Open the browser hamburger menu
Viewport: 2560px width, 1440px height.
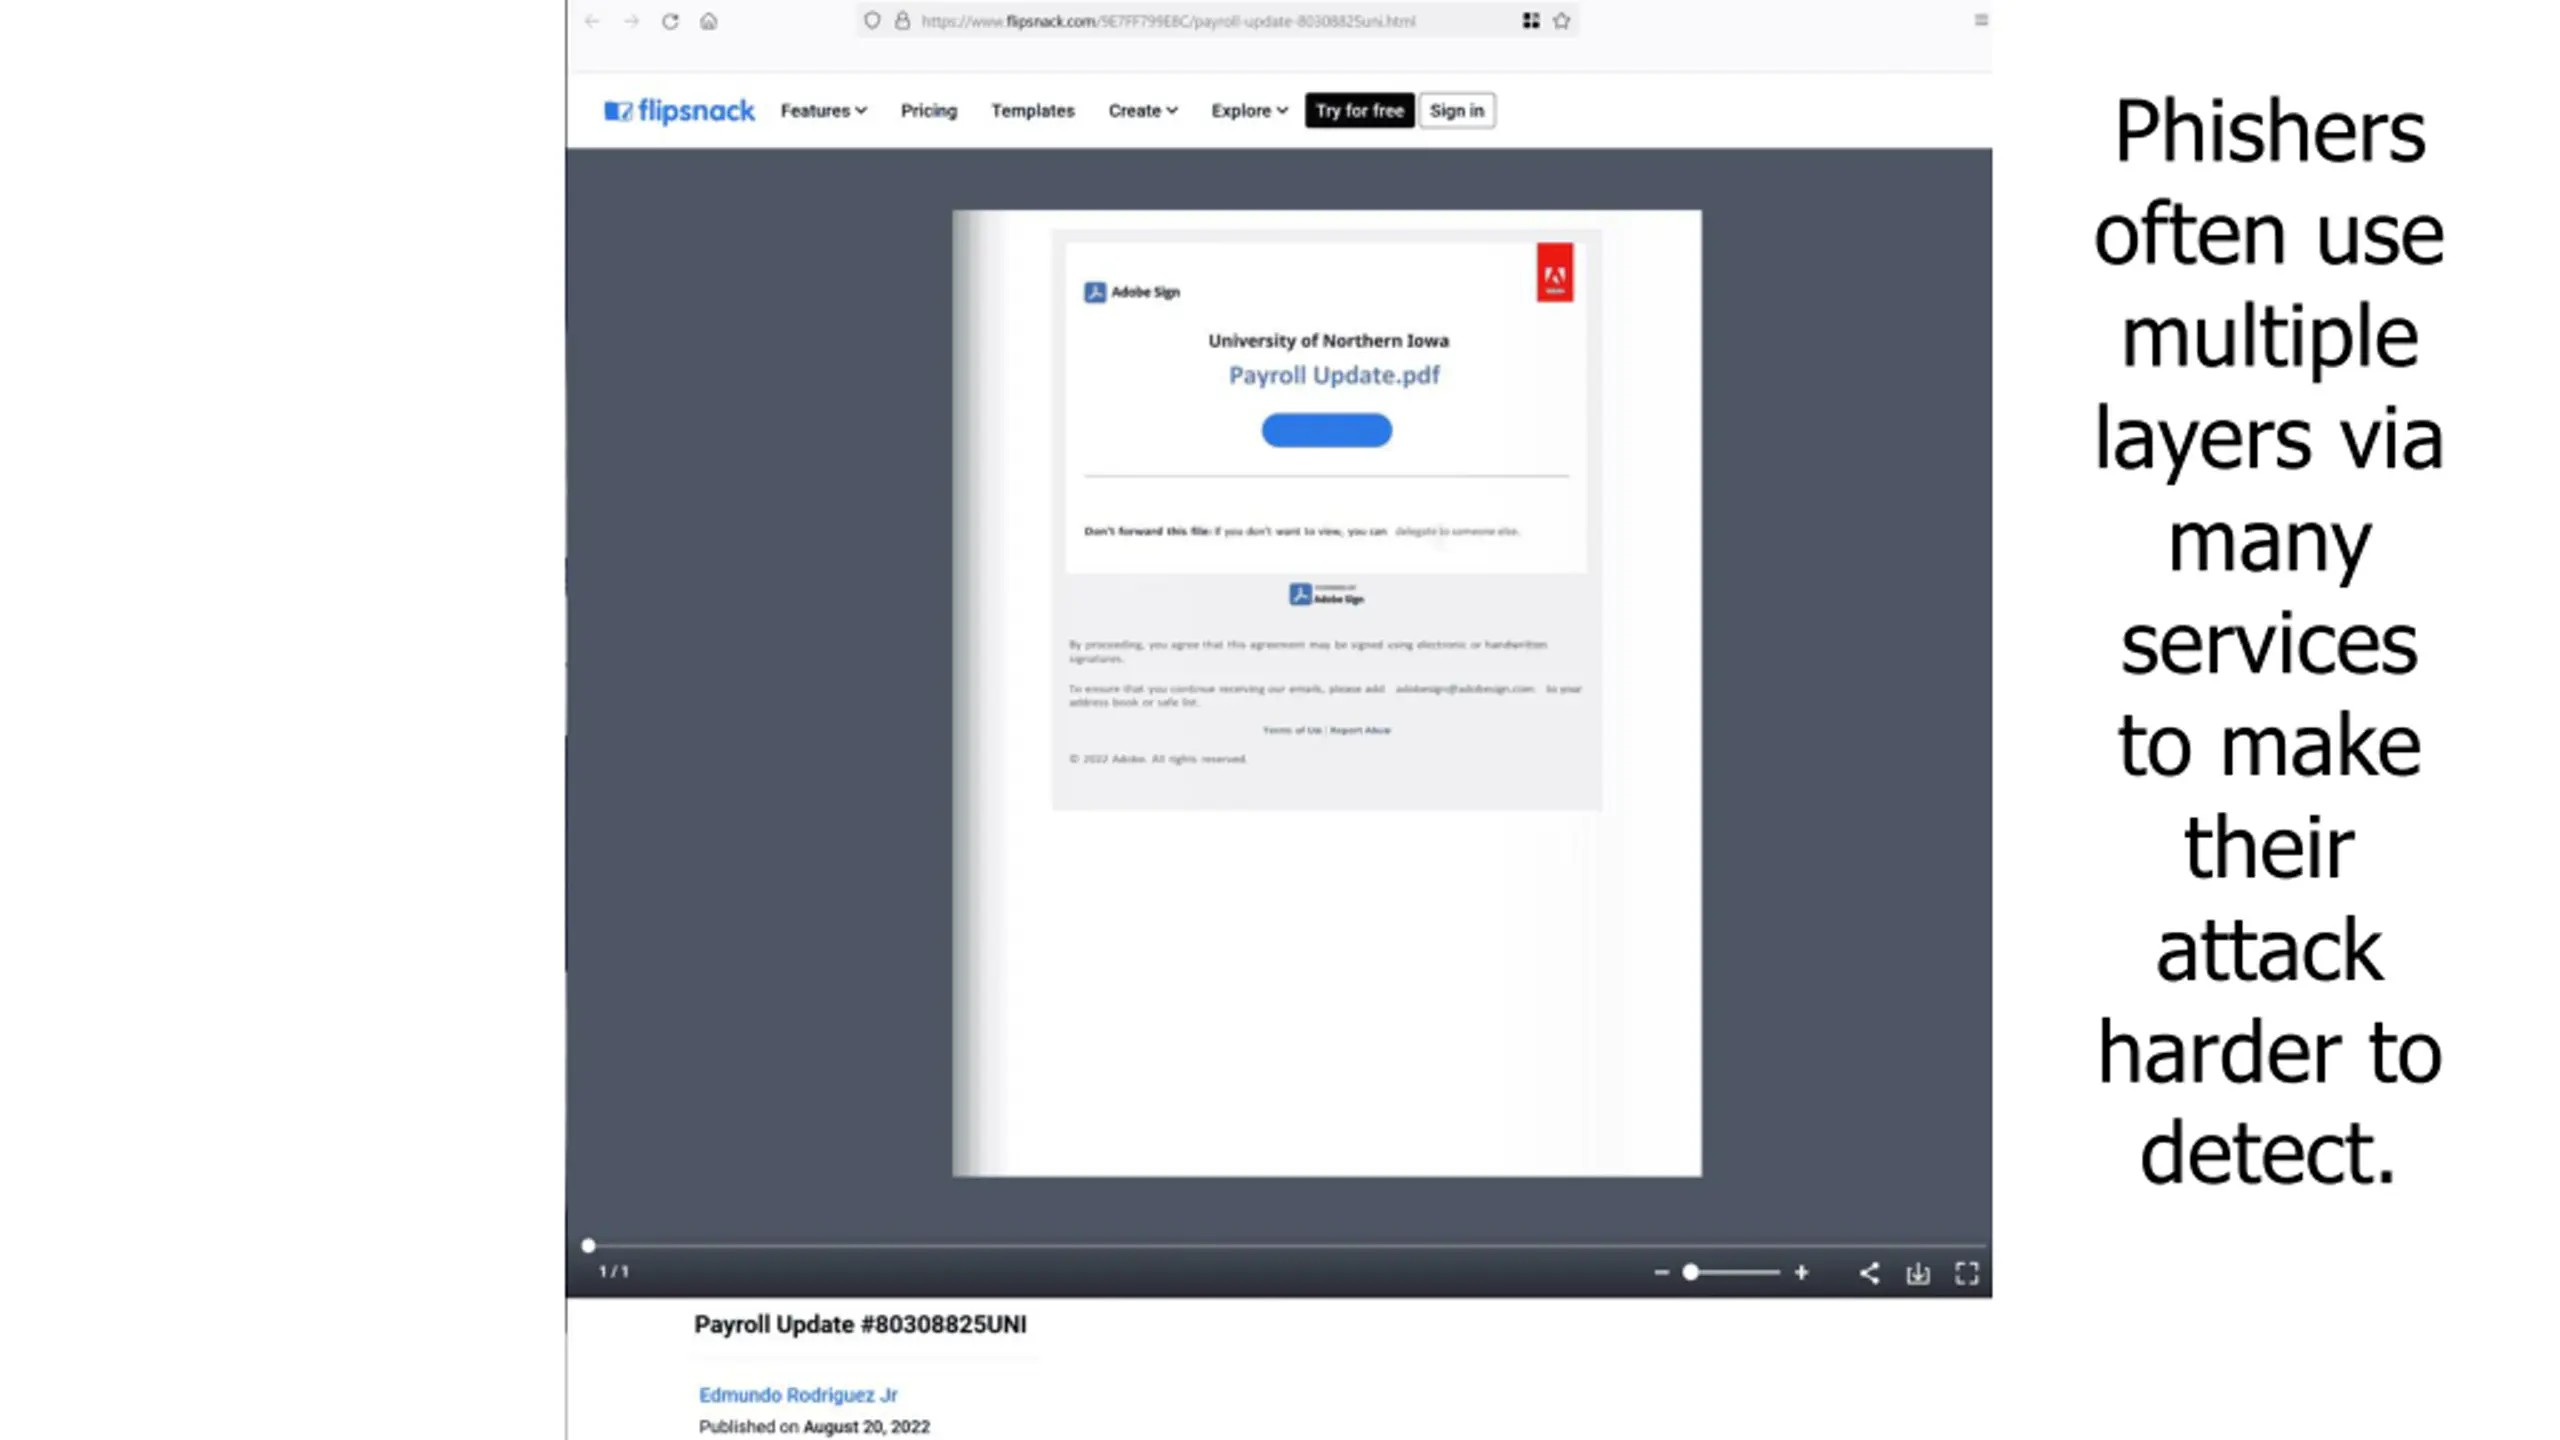(1980, 20)
